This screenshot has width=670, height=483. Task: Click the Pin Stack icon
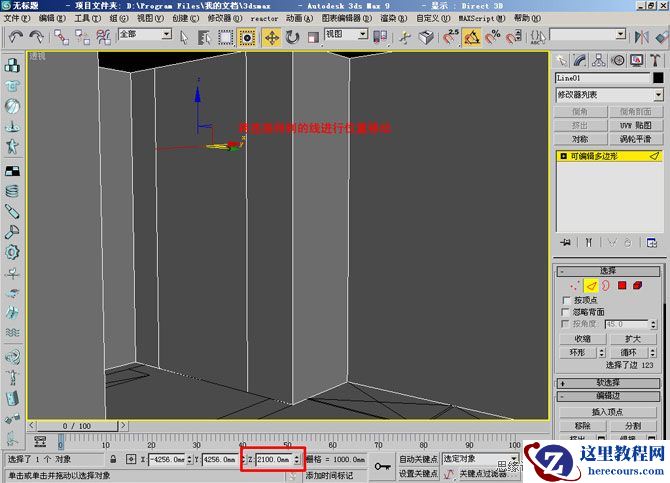[x=566, y=243]
